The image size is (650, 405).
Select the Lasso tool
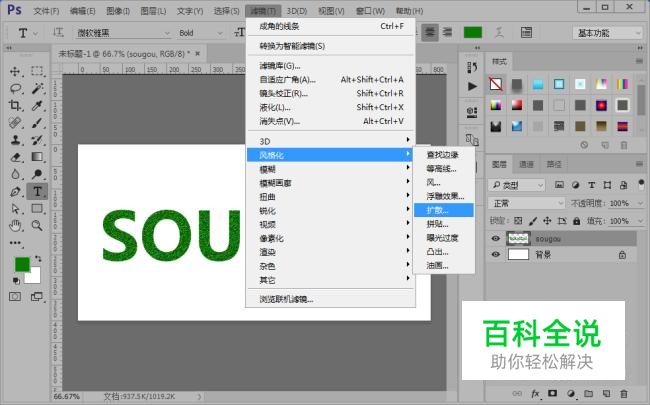[16, 88]
